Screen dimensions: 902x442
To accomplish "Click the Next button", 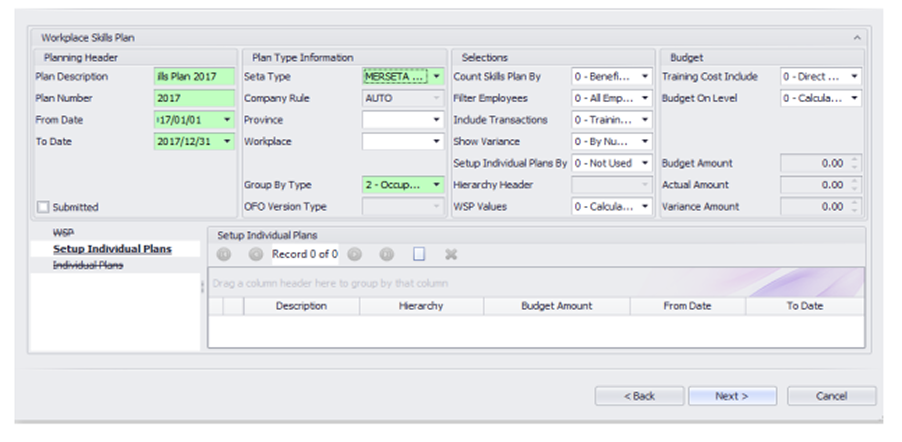I will pyautogui.click(x=732, y=396).
